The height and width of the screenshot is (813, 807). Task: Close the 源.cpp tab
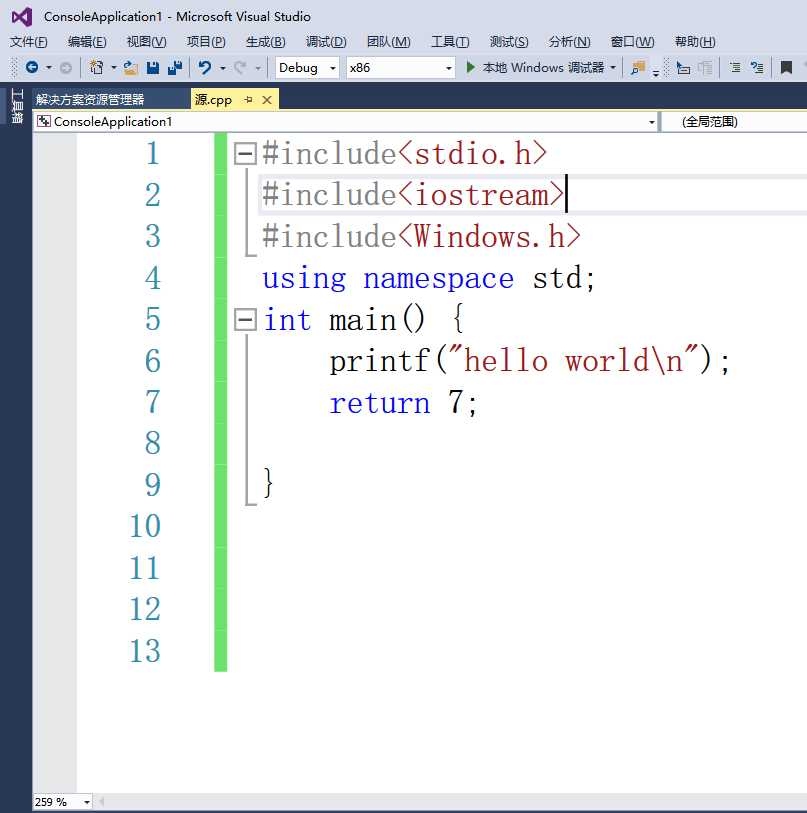(x=267, y=100)
